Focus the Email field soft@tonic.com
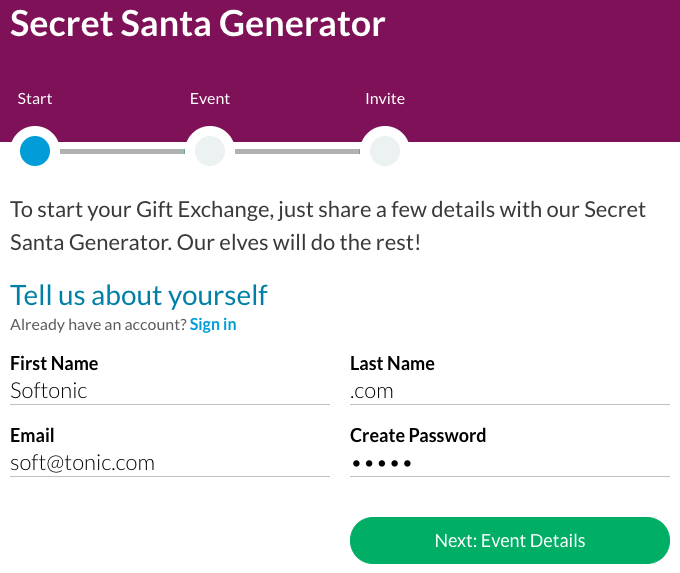Image resolution: width=680 pixels, height=573 pixels. (x=169, y=463)
